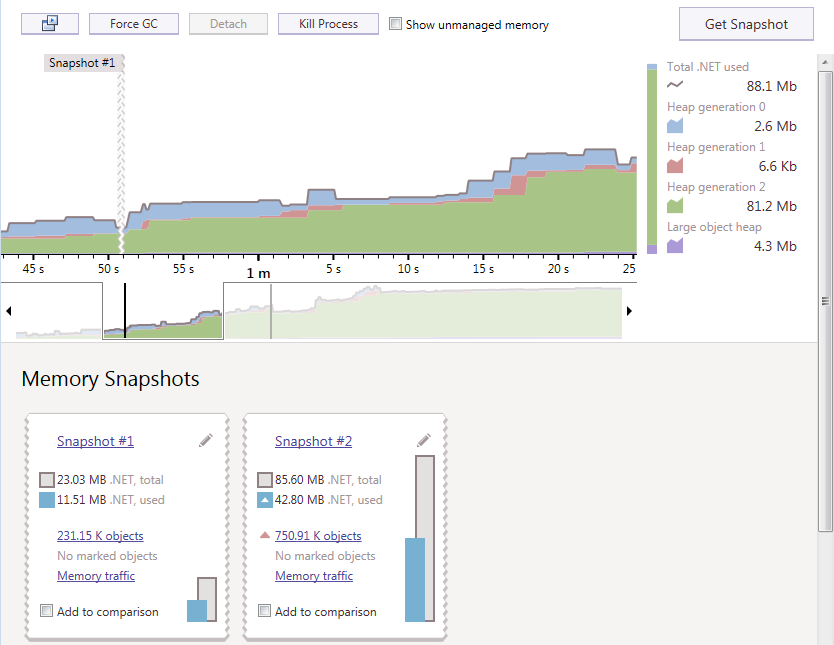834x645 pixels.
Task: Select the Snapshot #1 flag on the timeline
Action: pyautogui.click(x=83, y=62)
